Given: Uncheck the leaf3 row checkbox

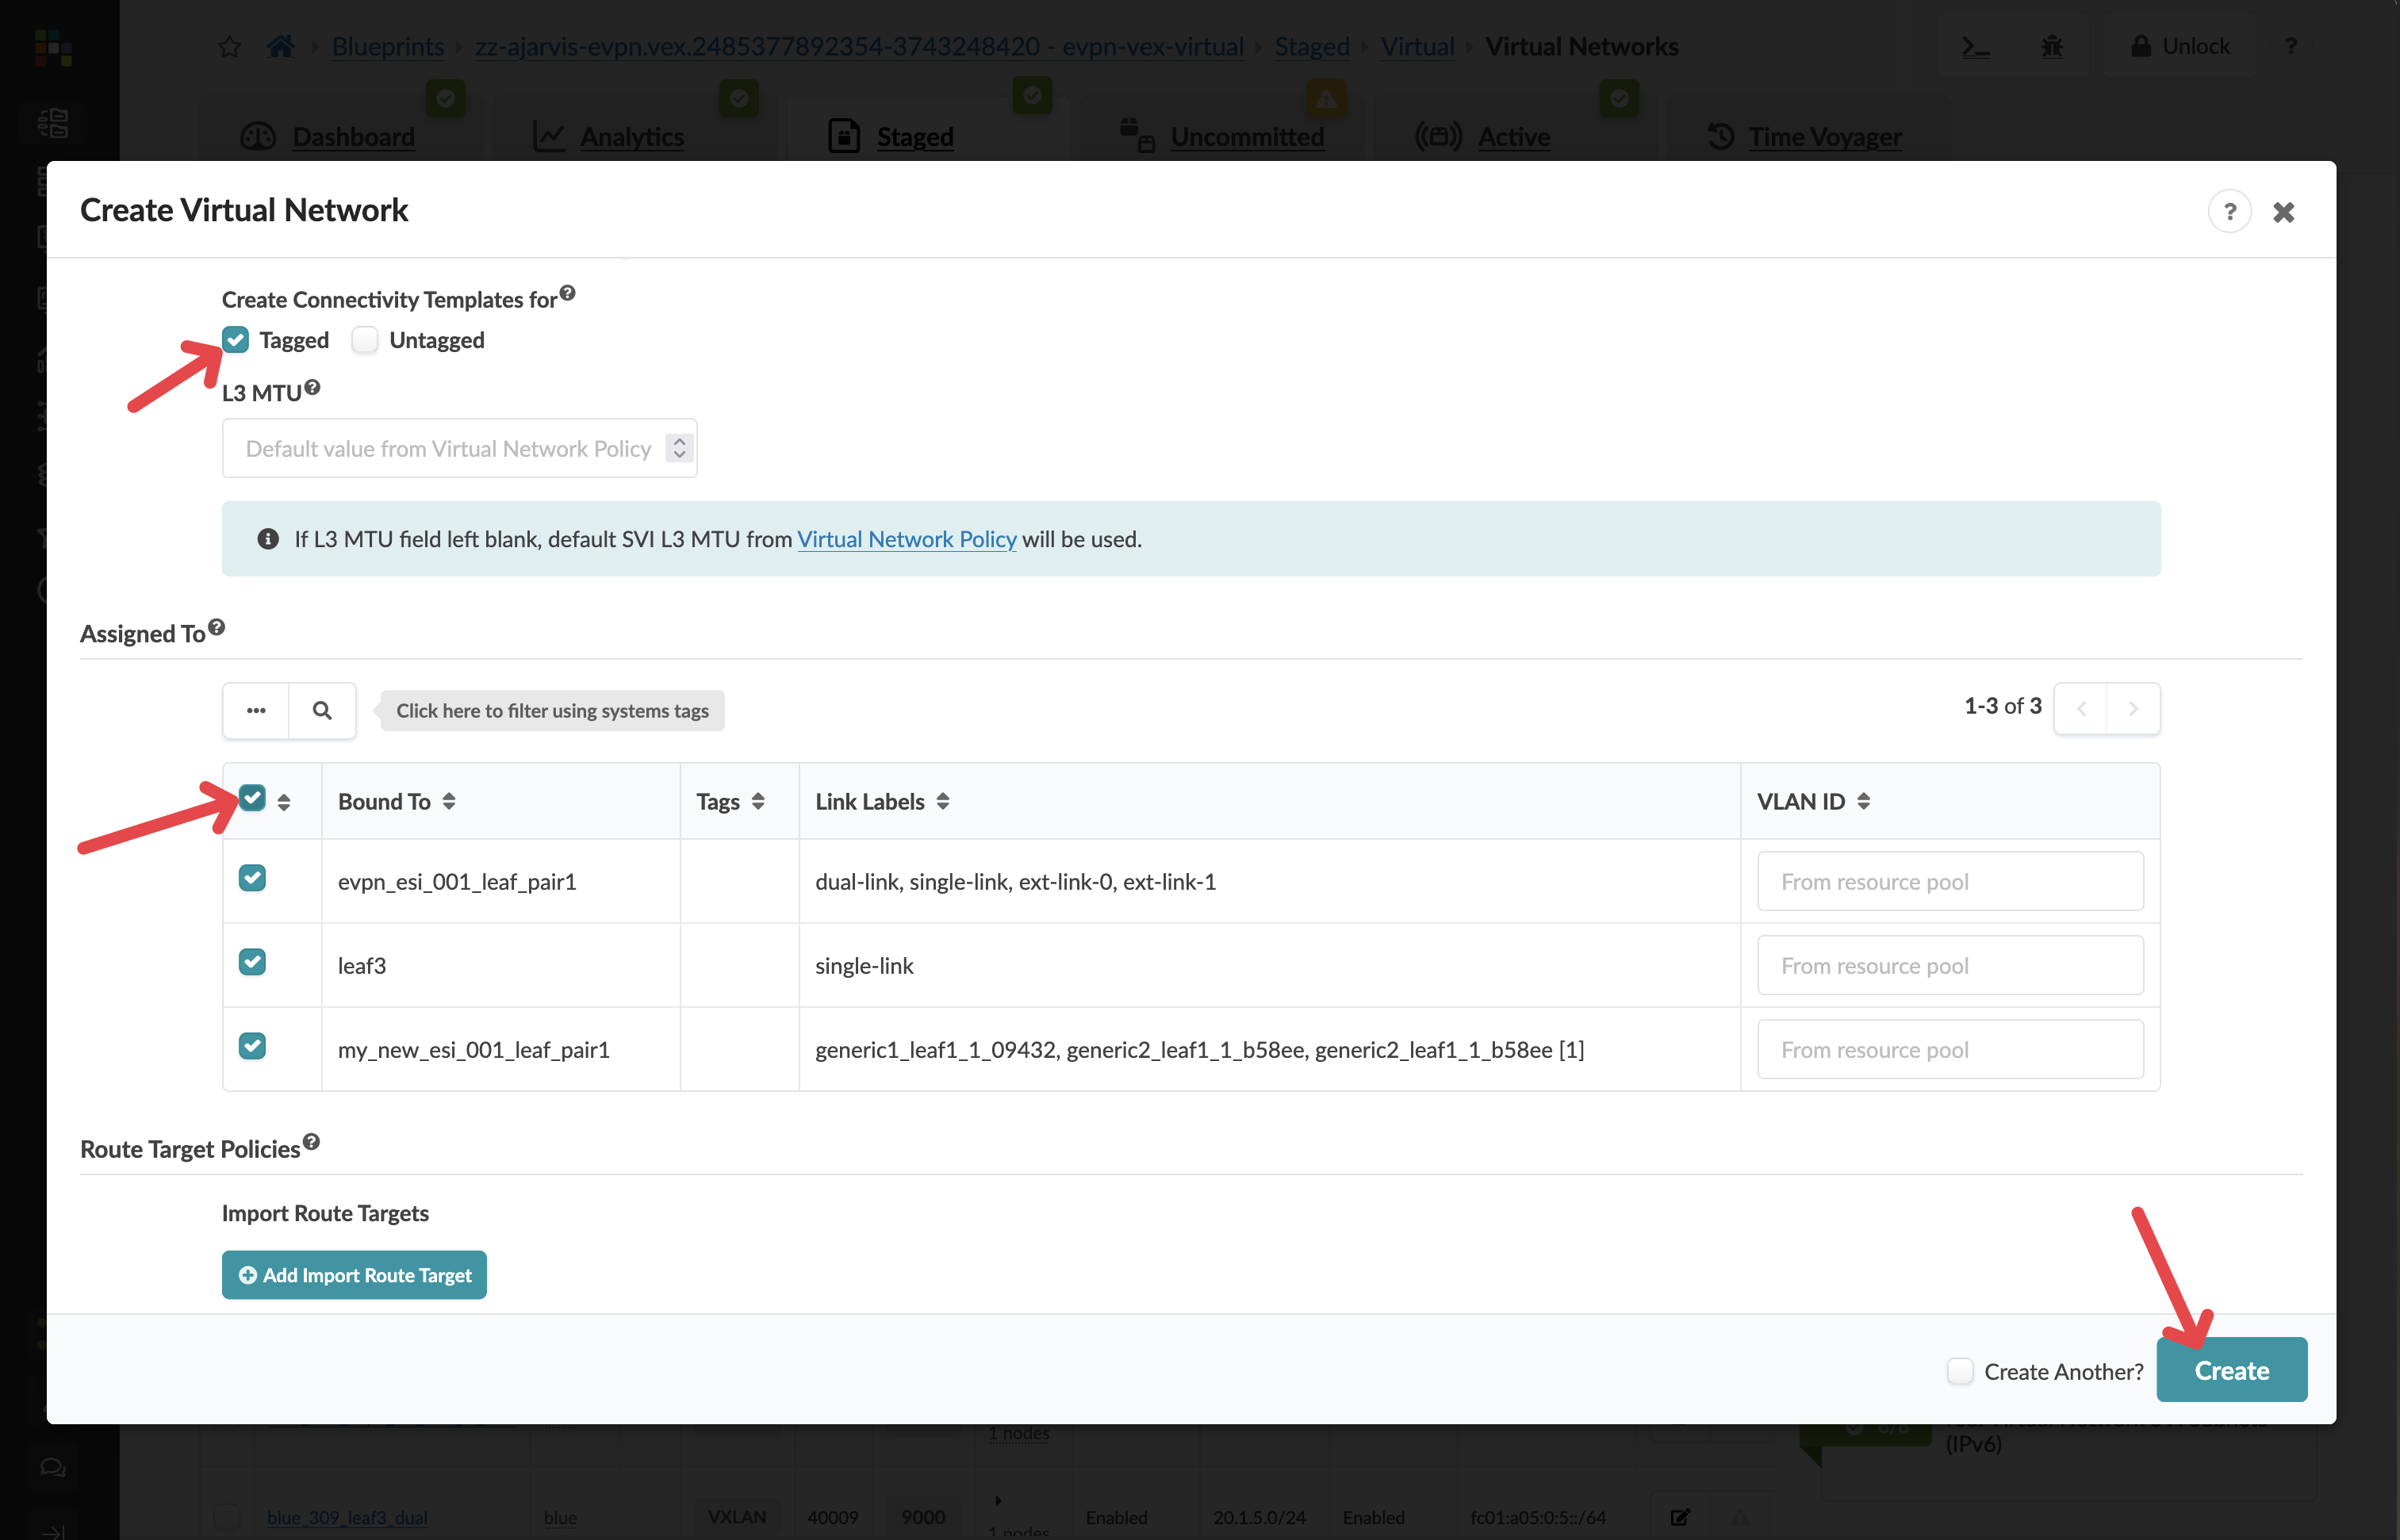Looking at the screenshot, I should click(x=253, y=962).
